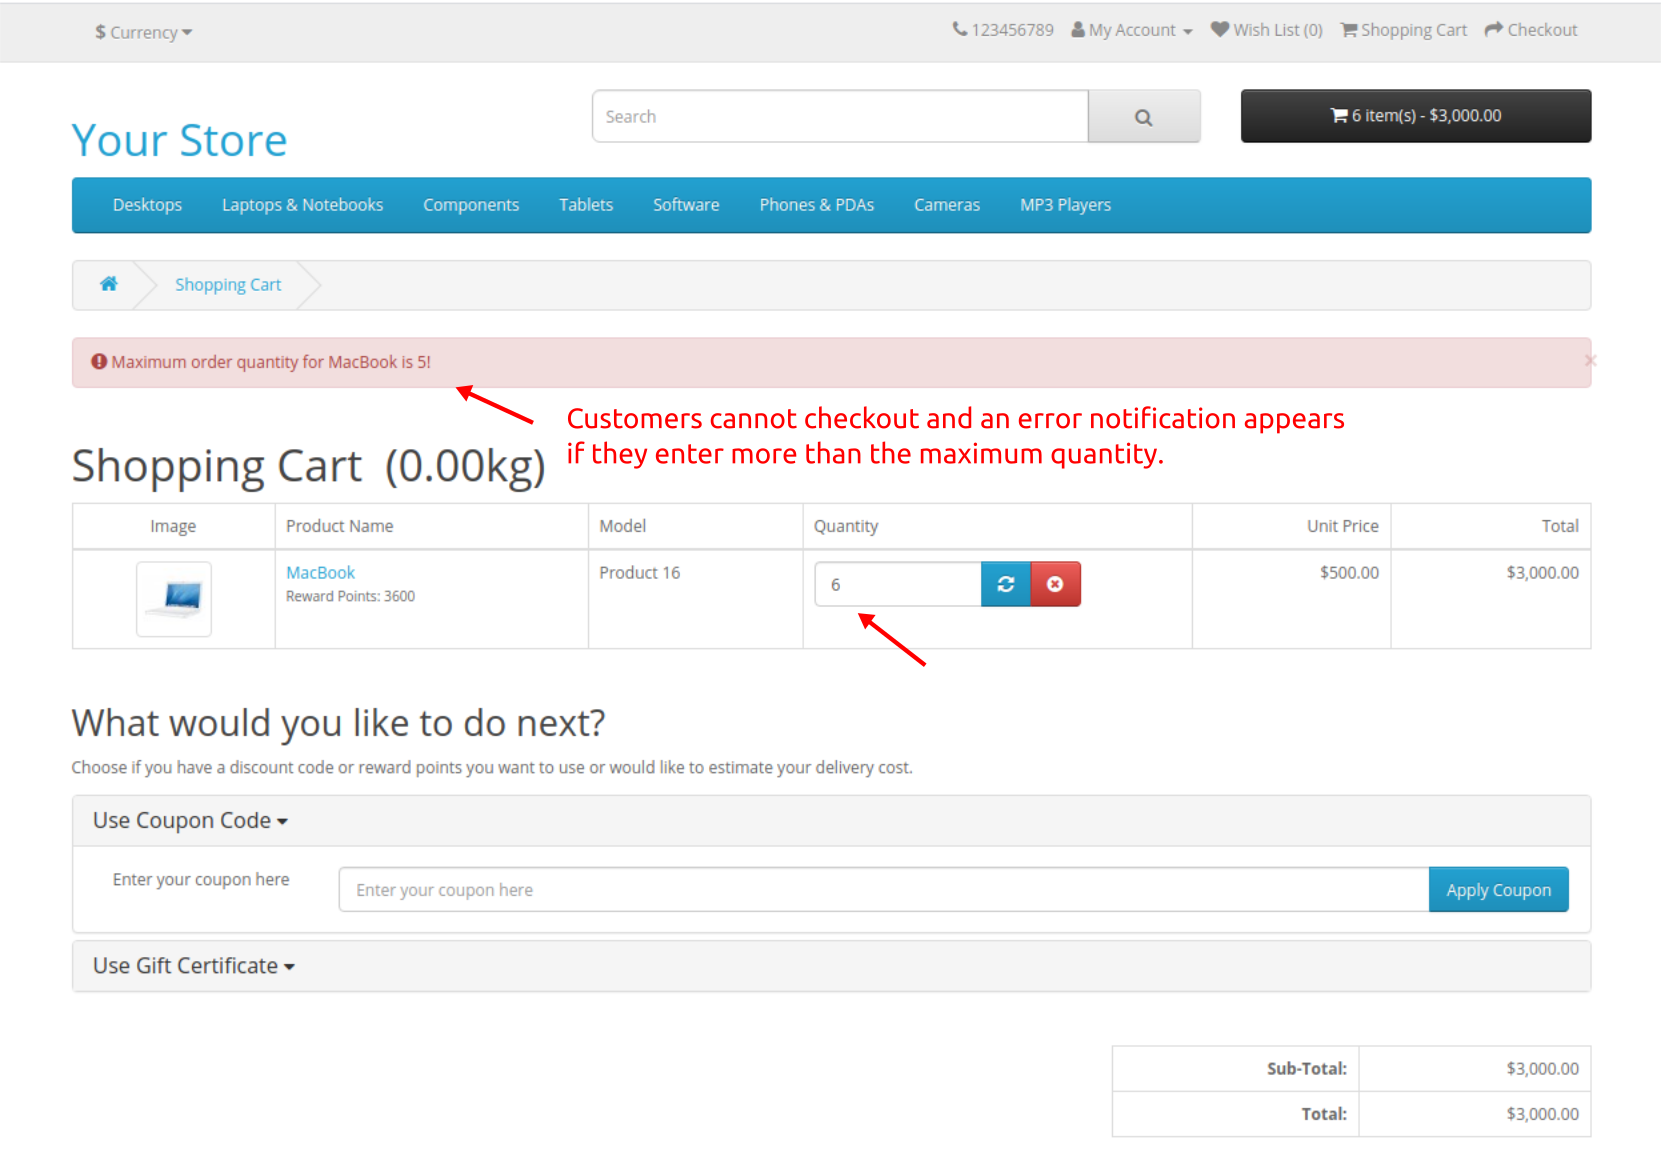Expand the My Account dropdown
Image resolution: width=1661 pixels, height=1156 pixels.
(x=1132, y=30)
